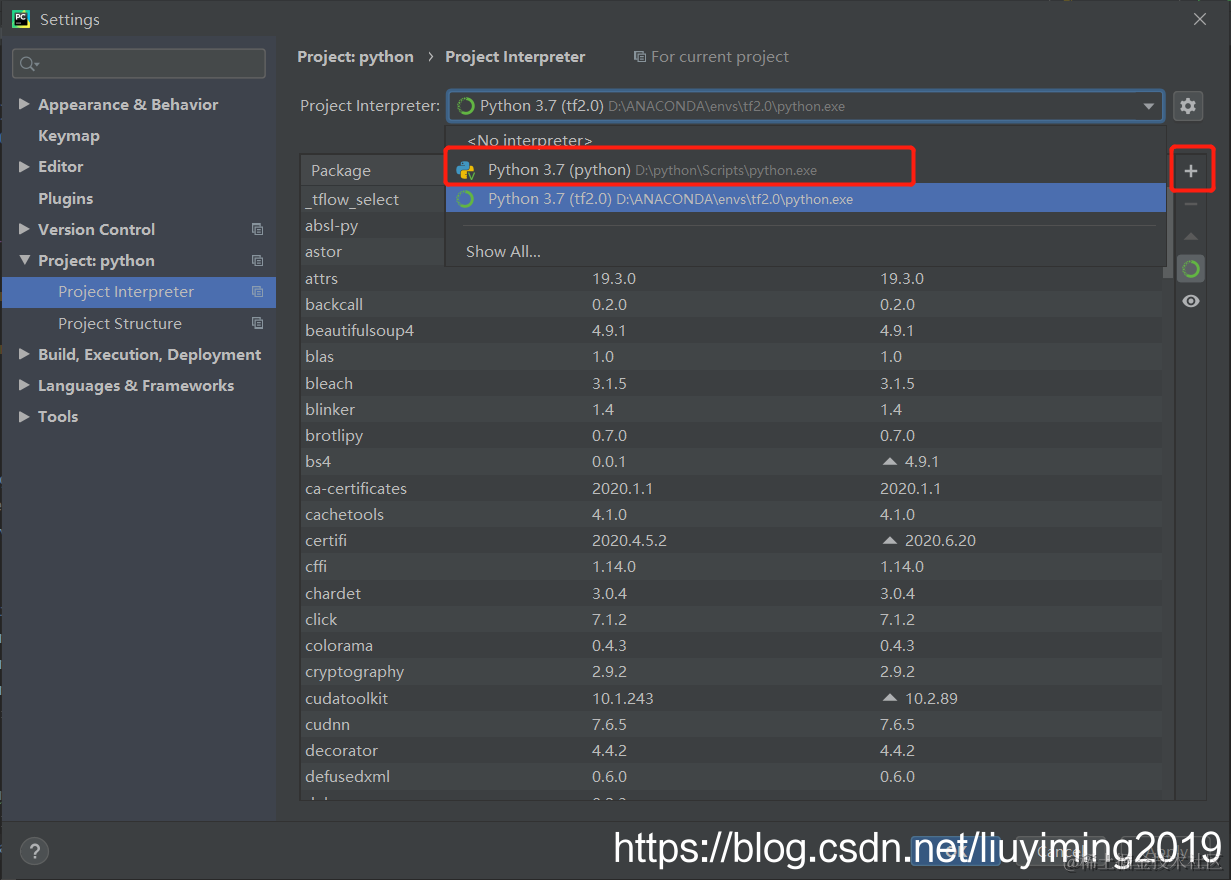This screenshot has width=1231, height=880.
Task: Select the cudnn package row
Action: [x=732, y=724]
